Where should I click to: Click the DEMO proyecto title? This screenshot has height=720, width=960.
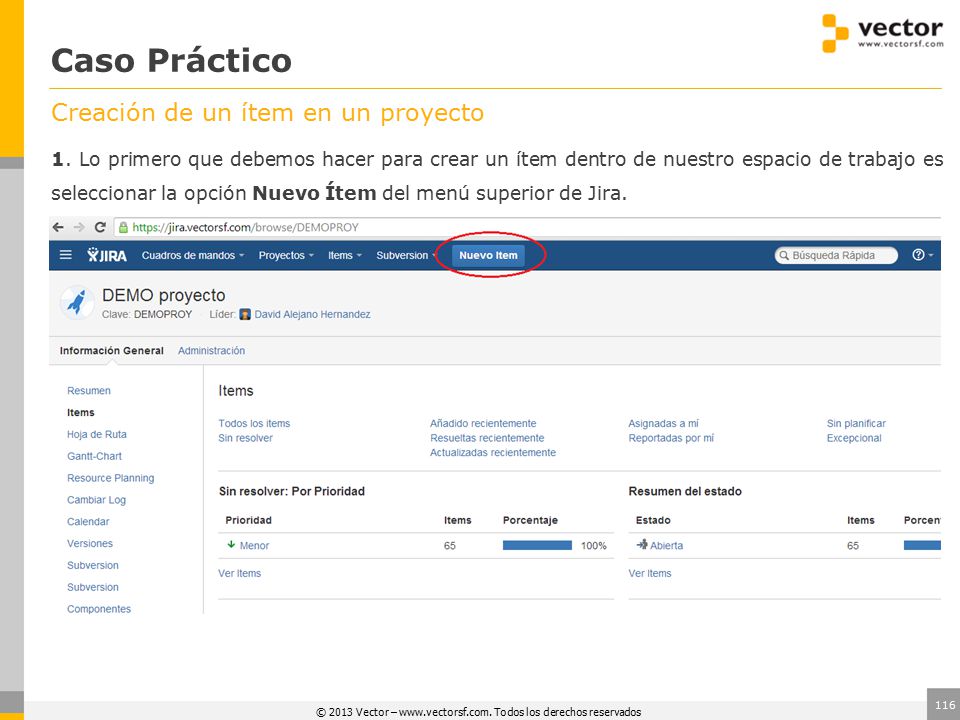coord(163,295)
